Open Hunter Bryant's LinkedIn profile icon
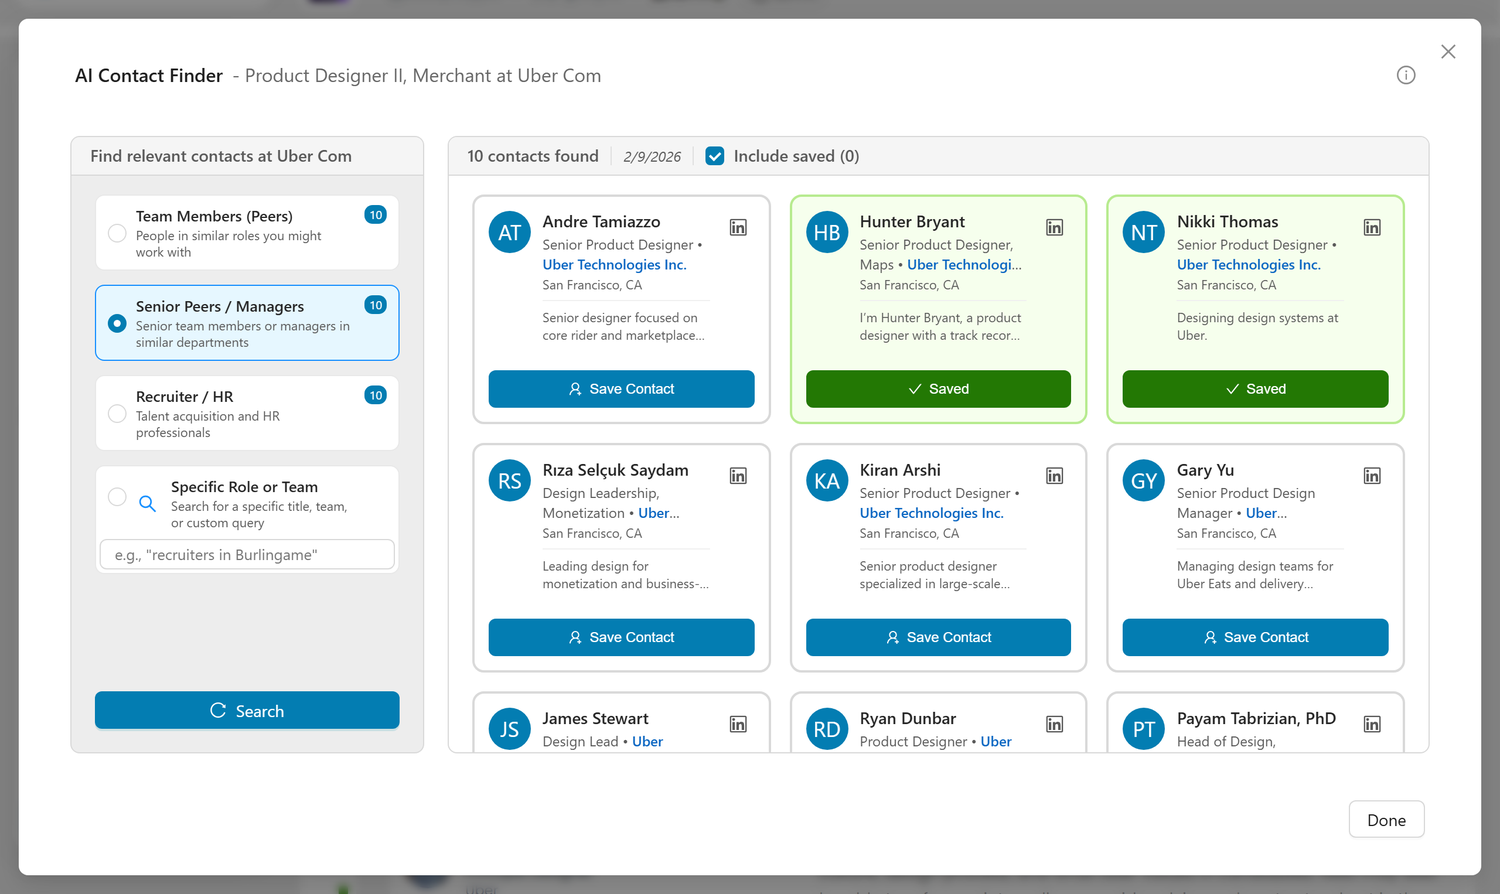Image resolution: width=1500 pixels, height=894 pixels. pyautogui.click(x=1055, y=228)
